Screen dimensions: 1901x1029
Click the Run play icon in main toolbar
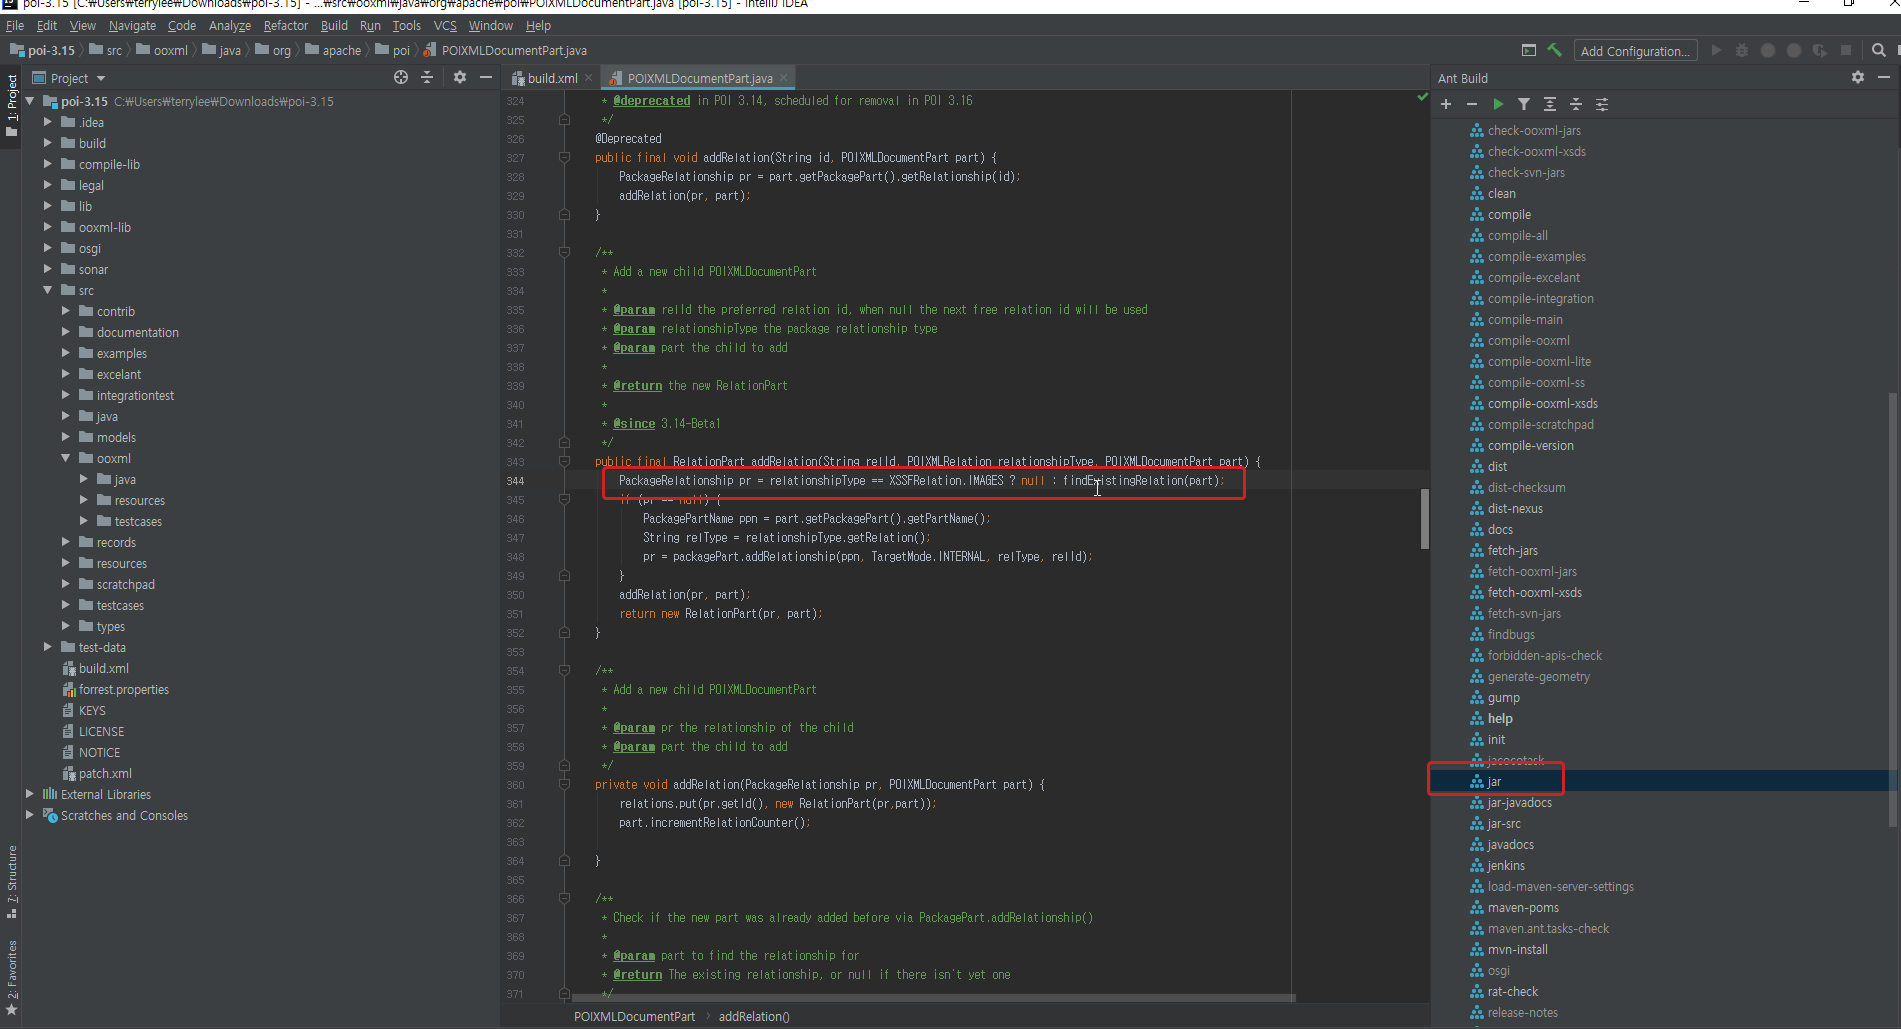[x=1716, y=50]
